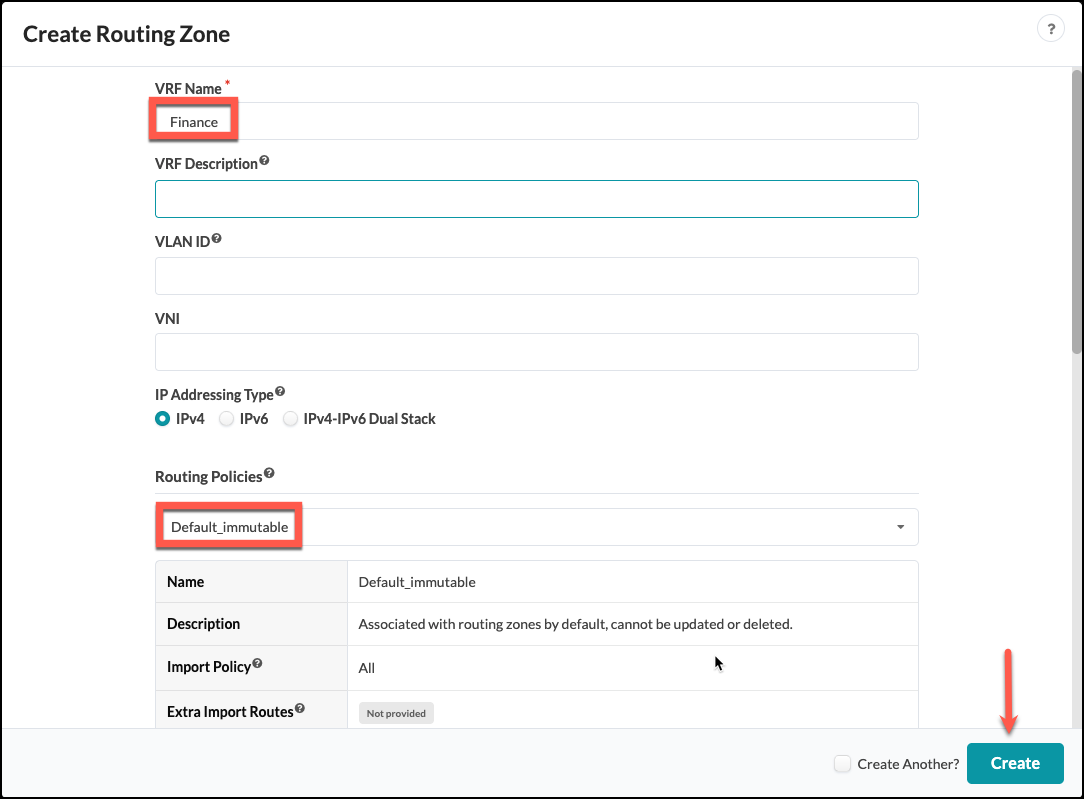Focus the VRF Description text field
Viewport: 1084px width, 799px height.
[x=536, y=199]
